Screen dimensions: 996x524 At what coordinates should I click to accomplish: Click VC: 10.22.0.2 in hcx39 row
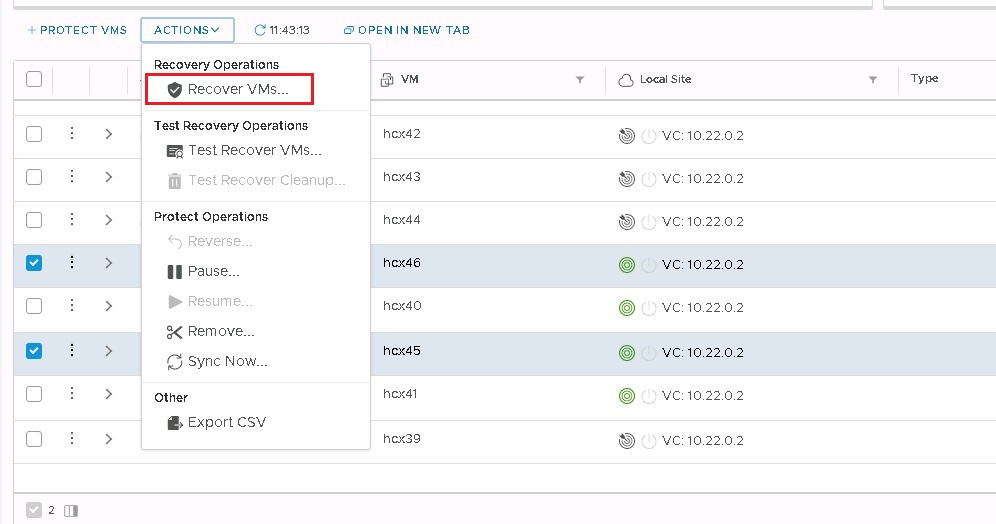703,441
